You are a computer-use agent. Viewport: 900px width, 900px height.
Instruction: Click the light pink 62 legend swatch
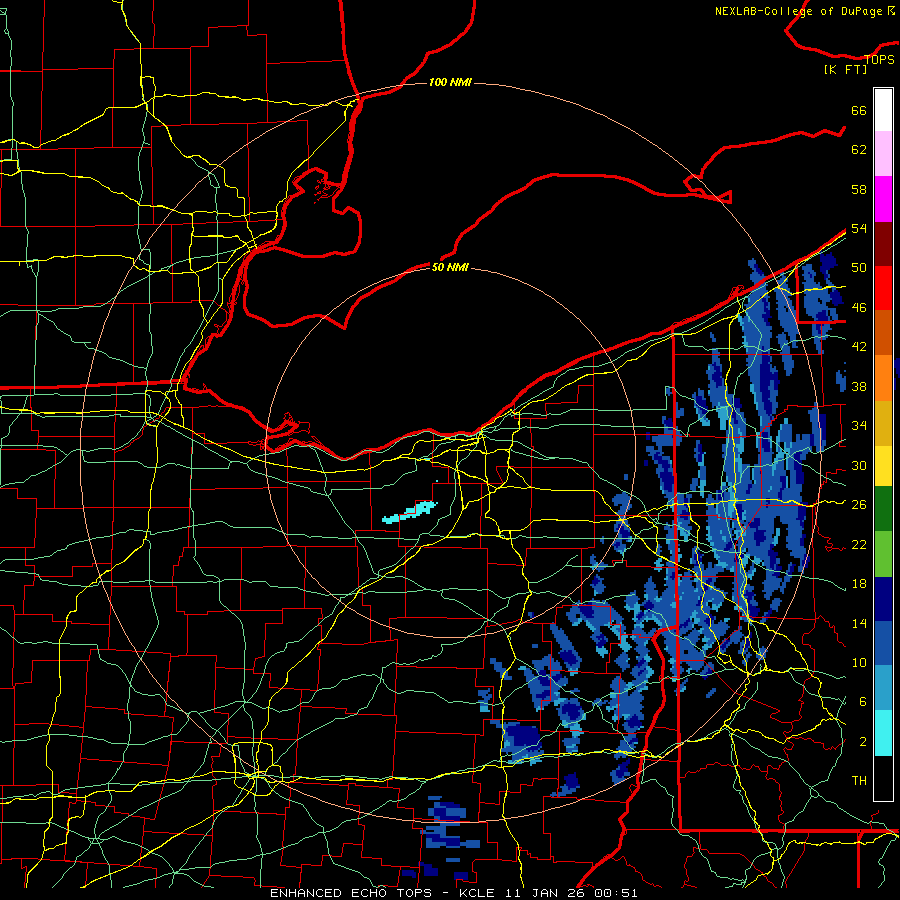click(883, 154)
